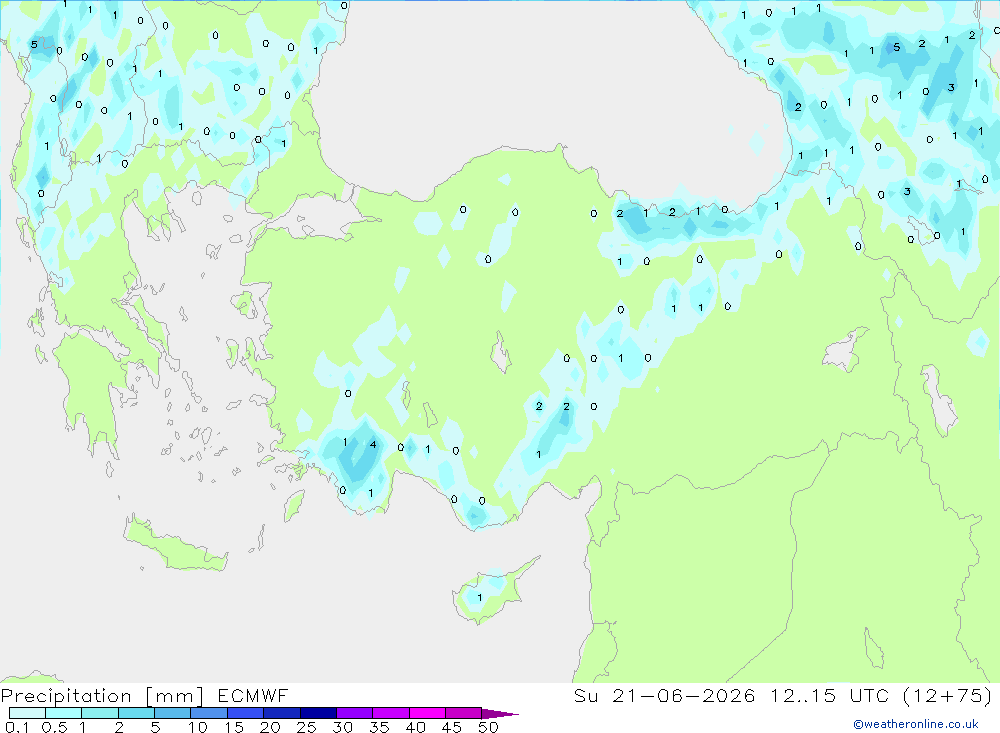
Task: Click the '50' legend scale label
Action: point(488,727)
